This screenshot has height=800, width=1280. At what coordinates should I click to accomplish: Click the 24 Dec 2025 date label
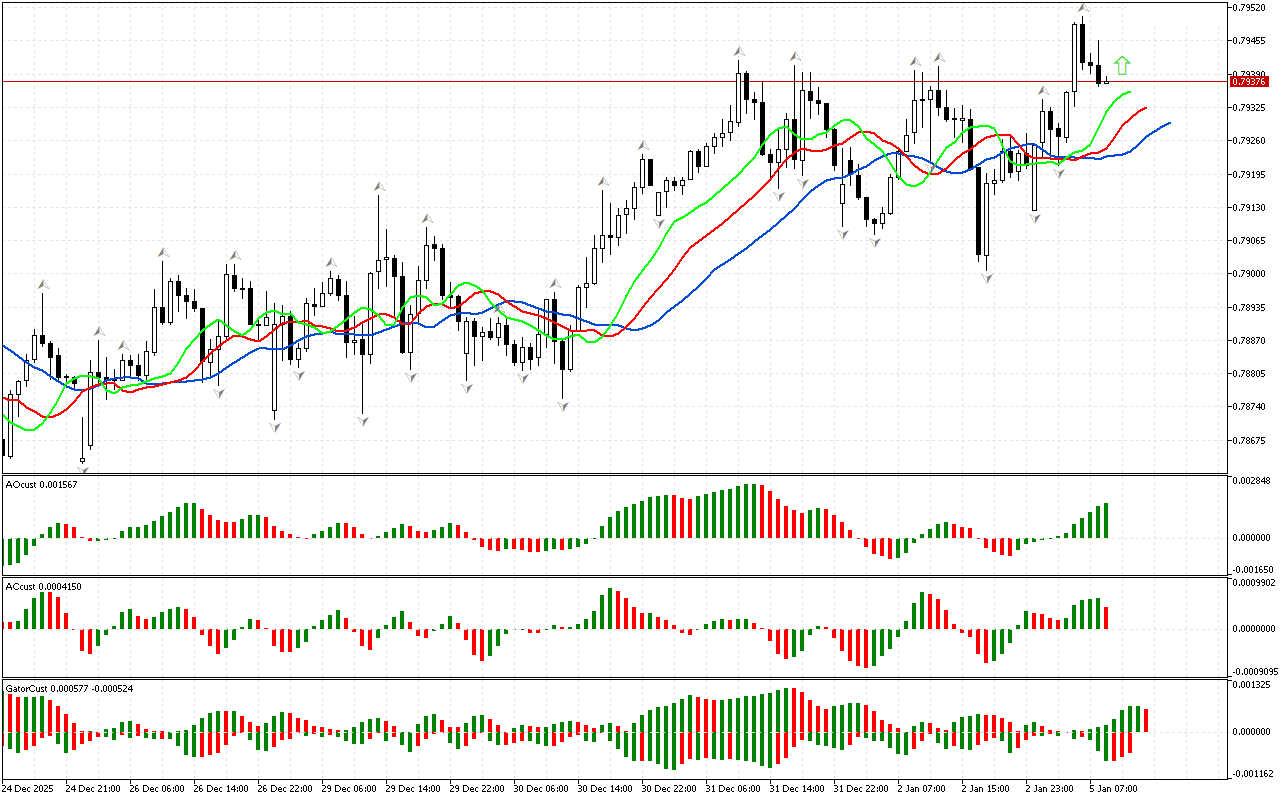coord(31,789)
